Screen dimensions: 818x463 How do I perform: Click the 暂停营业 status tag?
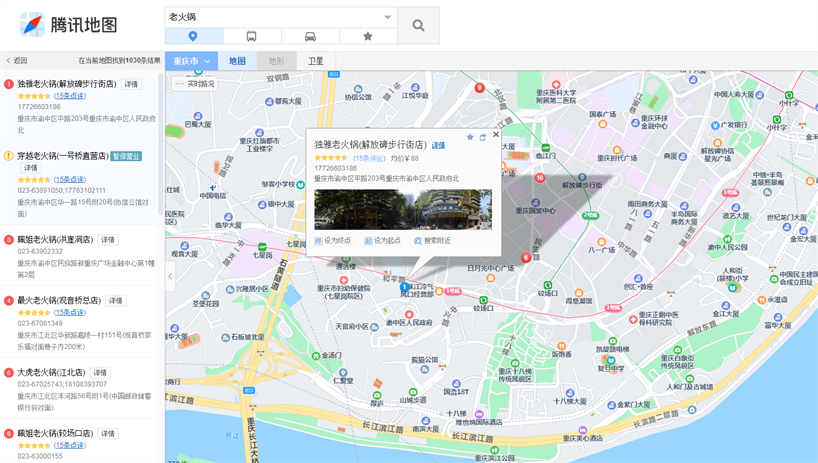126,156
